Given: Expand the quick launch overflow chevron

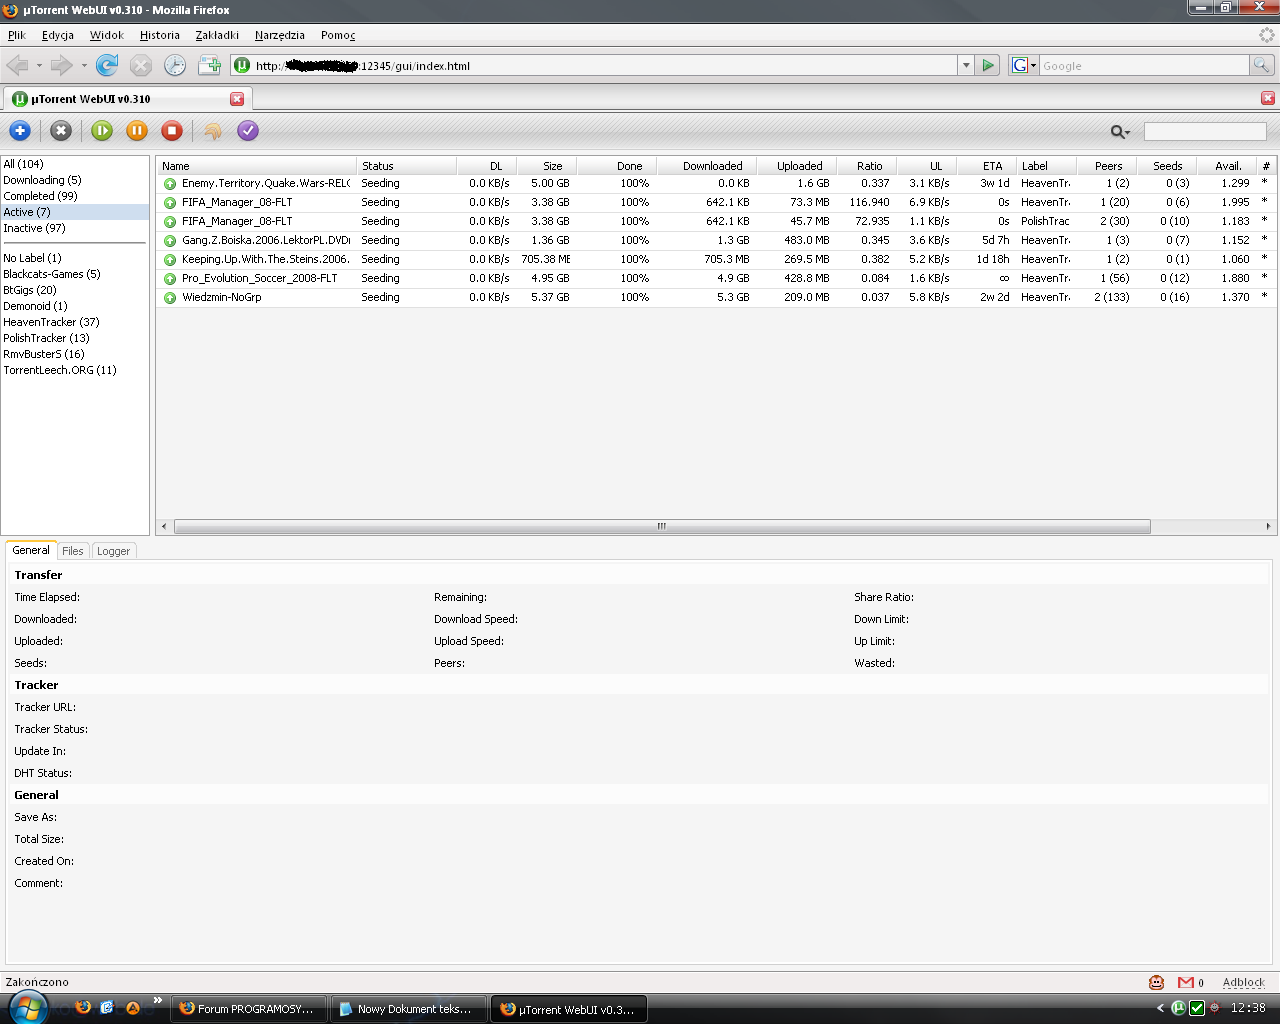Looking at the screenshot, I should point(157,1000).
